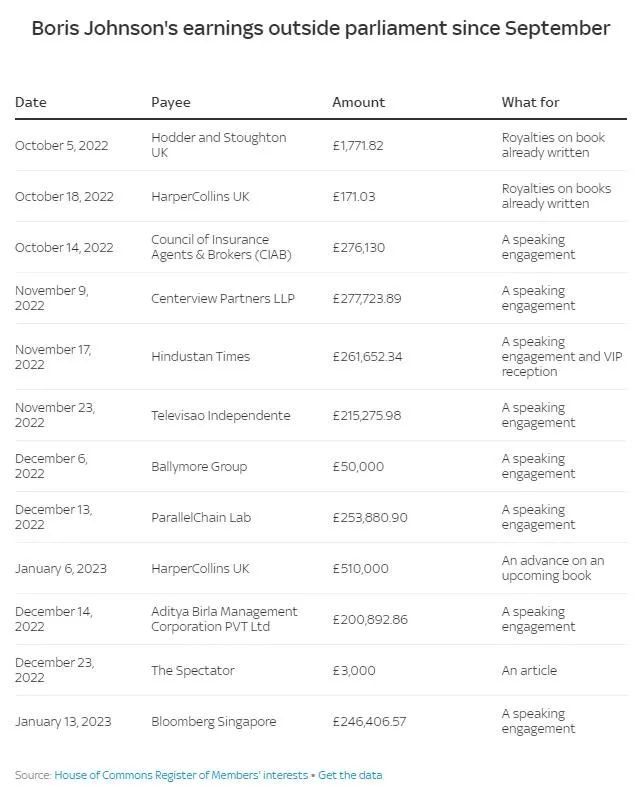Select the An article description cell

click(x=529, y=671)
